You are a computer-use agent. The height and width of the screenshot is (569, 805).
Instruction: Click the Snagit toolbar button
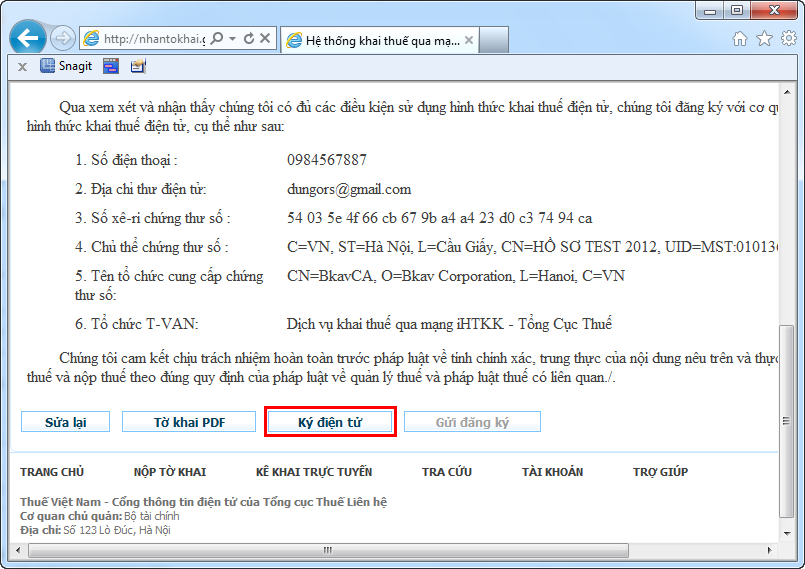click(66, 66)
